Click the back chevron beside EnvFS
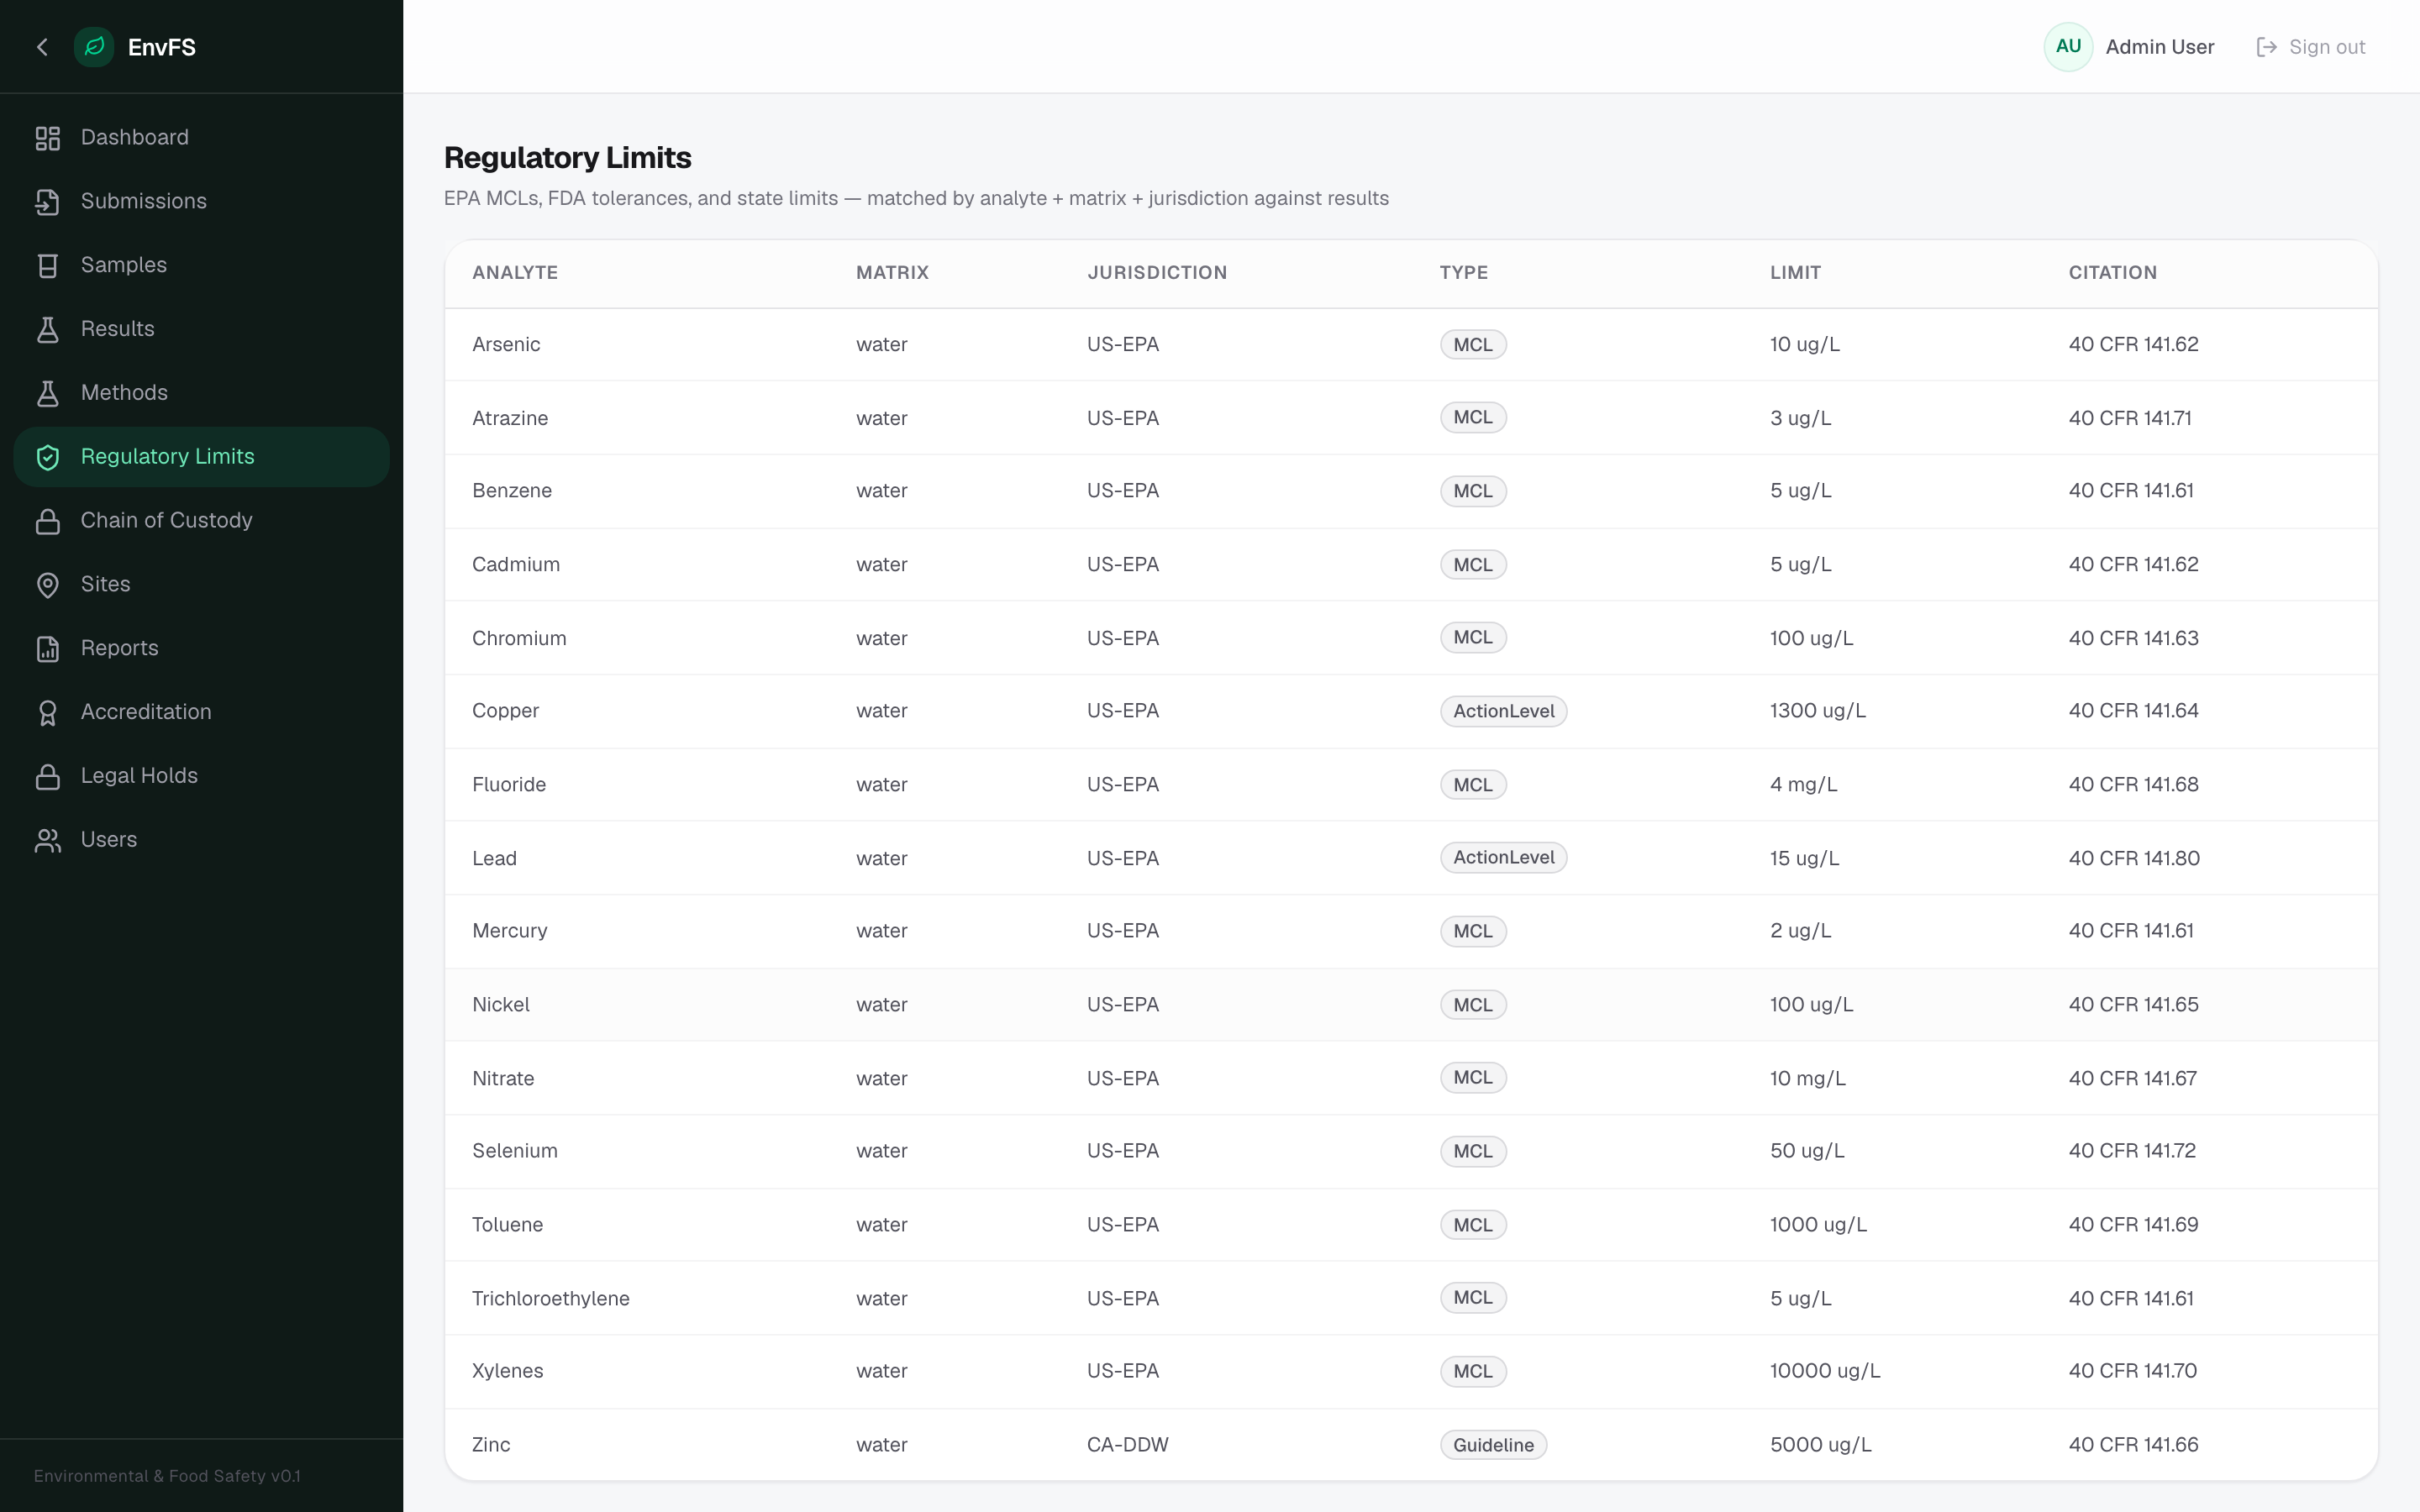Screen dimensions: 2420x1512 [x=42, y=47]
